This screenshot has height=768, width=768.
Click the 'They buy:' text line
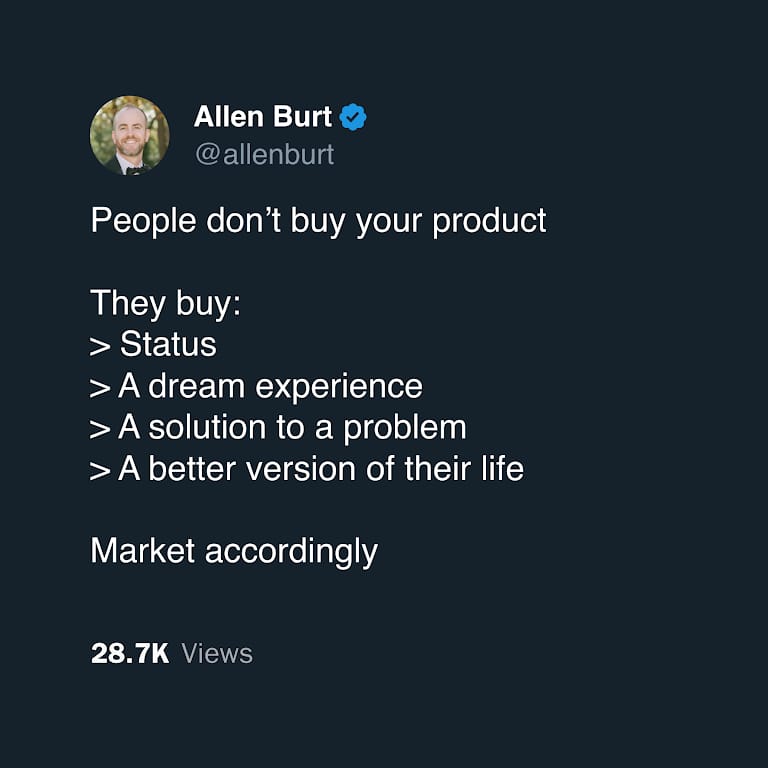click(166, 304)
